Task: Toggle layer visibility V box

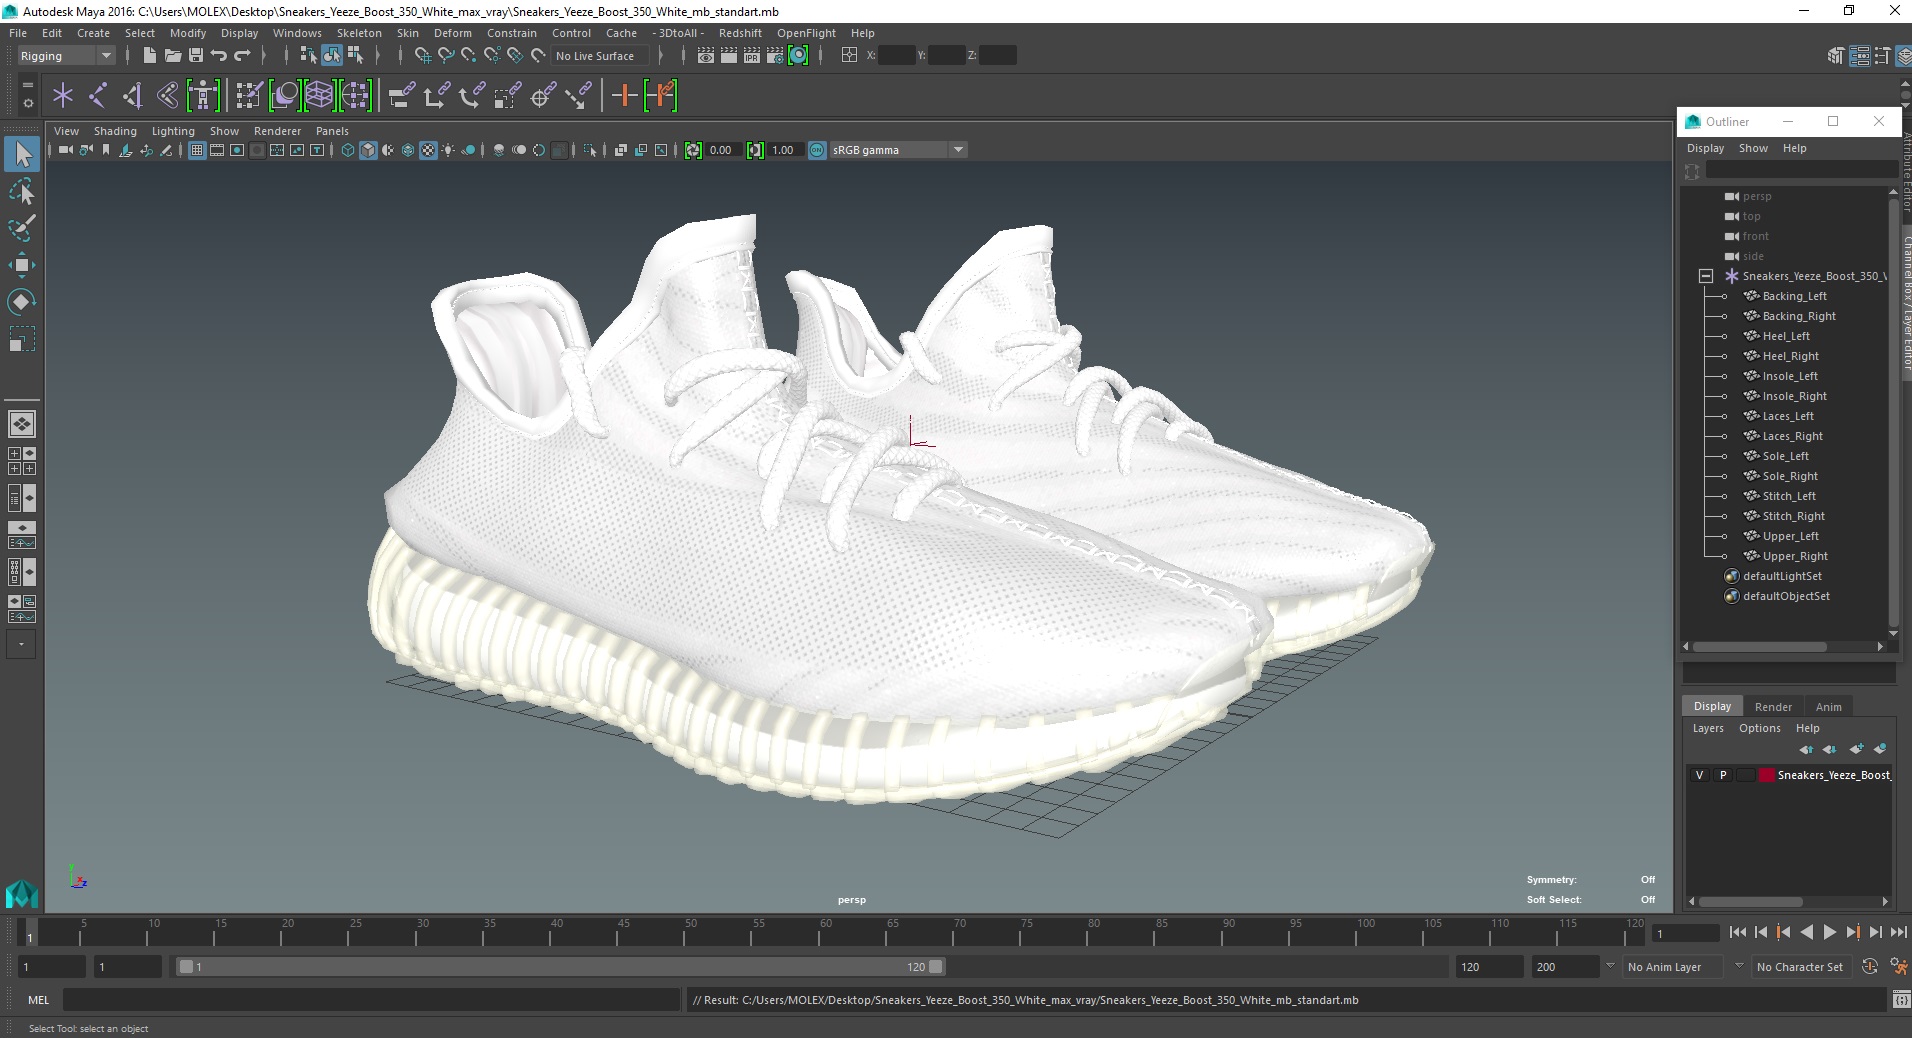Action: pos(1699,775)
